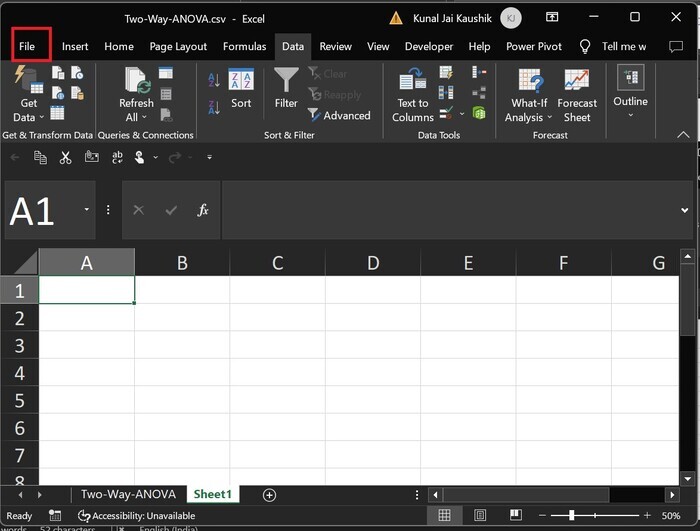700x531 pixels.
Task: Click the Cut scissors icon
Action: click(65, 157)
